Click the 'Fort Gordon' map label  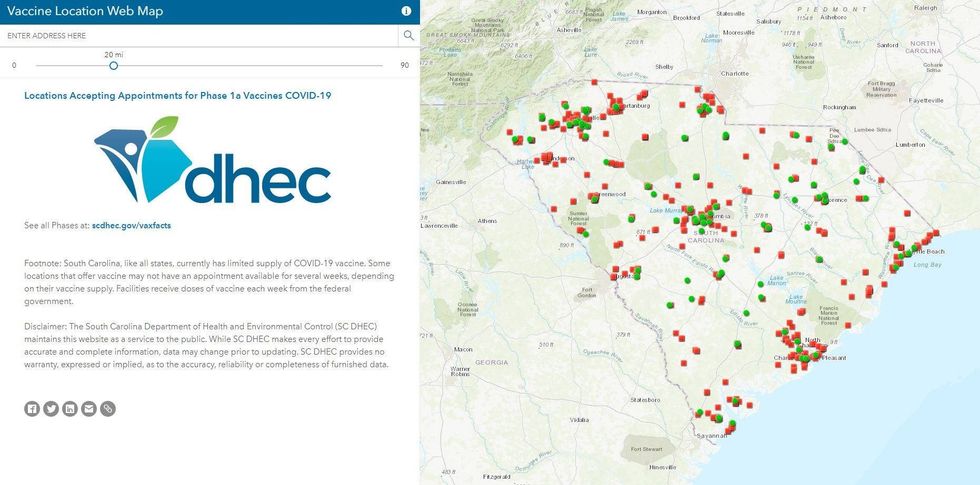(588, 292)
